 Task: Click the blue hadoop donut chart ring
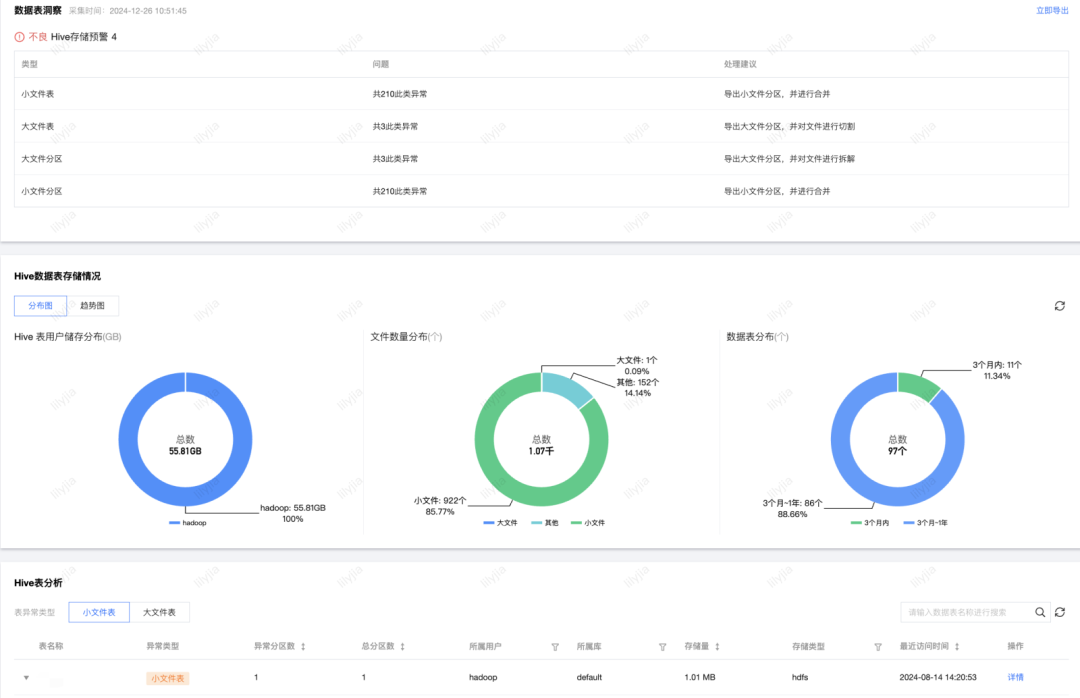127,440
